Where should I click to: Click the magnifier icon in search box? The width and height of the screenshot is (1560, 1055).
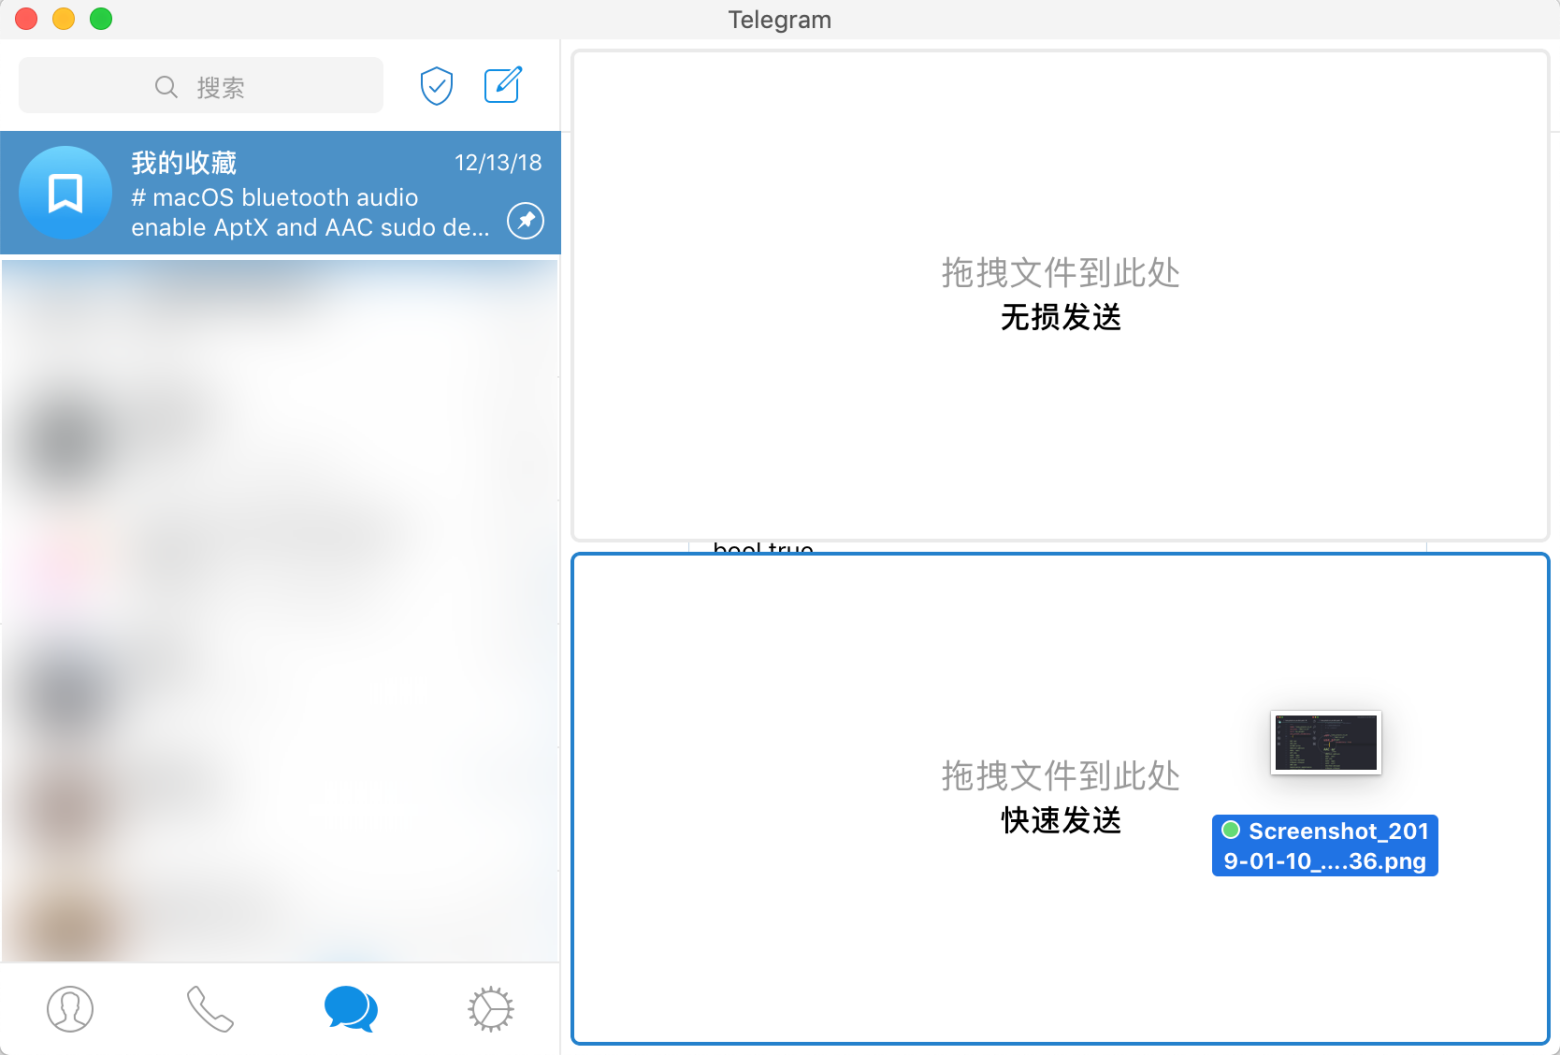166,87
